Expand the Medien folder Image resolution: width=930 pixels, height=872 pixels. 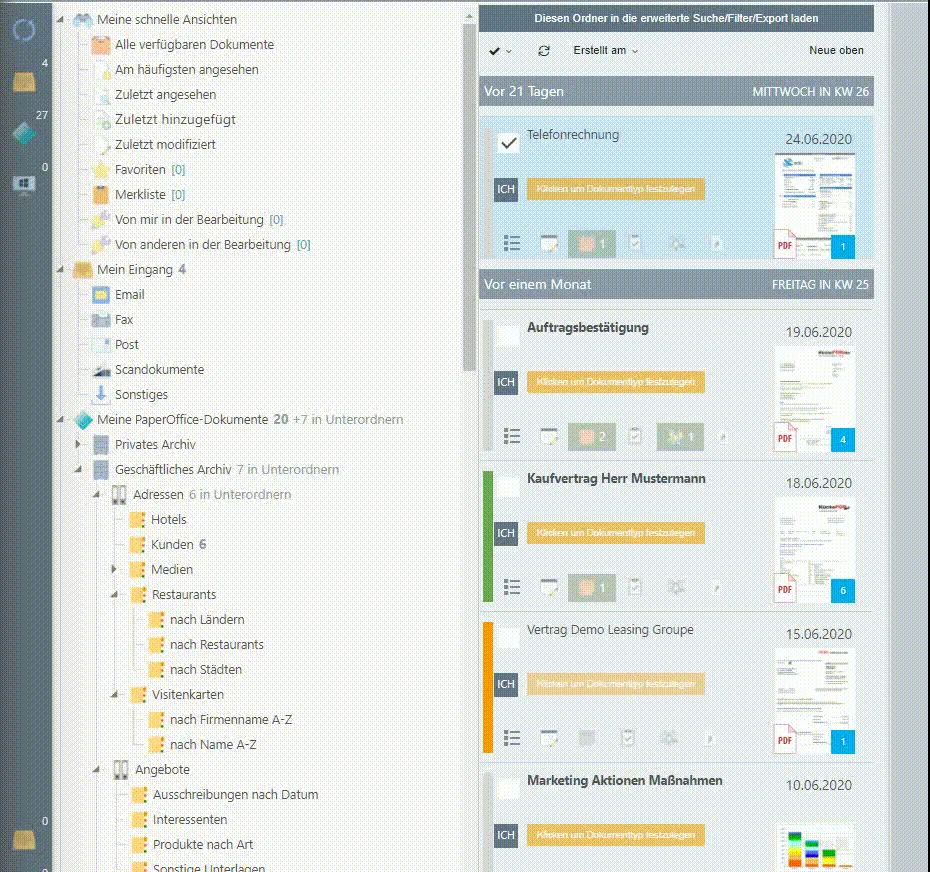pyautogui.click(x=114, y=569)
